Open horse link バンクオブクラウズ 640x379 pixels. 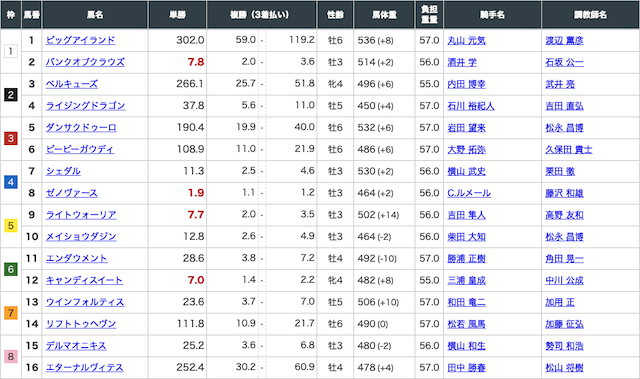(x=85, y=62)
